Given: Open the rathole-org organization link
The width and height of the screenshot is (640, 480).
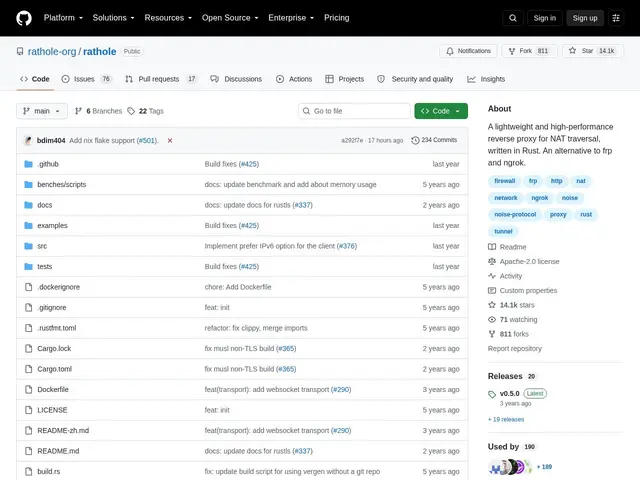Looking at the screenshot, I should pyautogui.click(x=52, y=51).
